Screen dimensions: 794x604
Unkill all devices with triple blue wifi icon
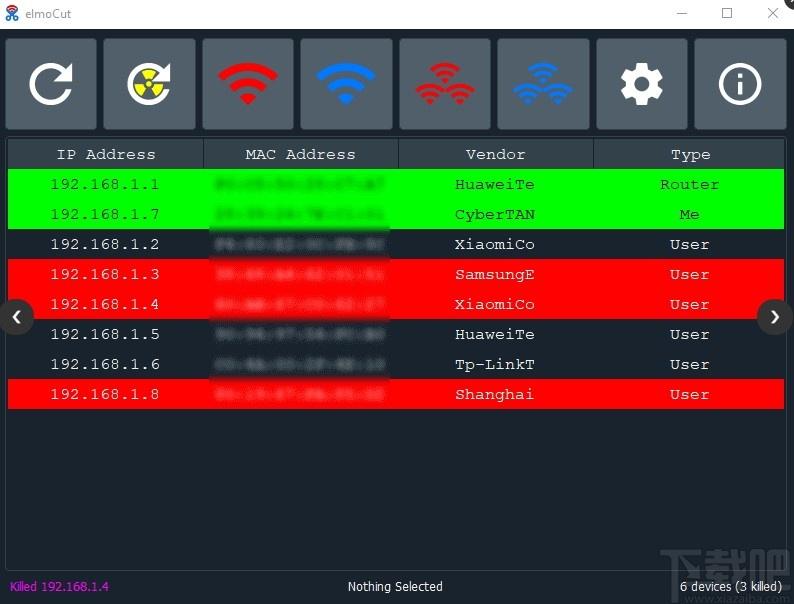point(543,84)
